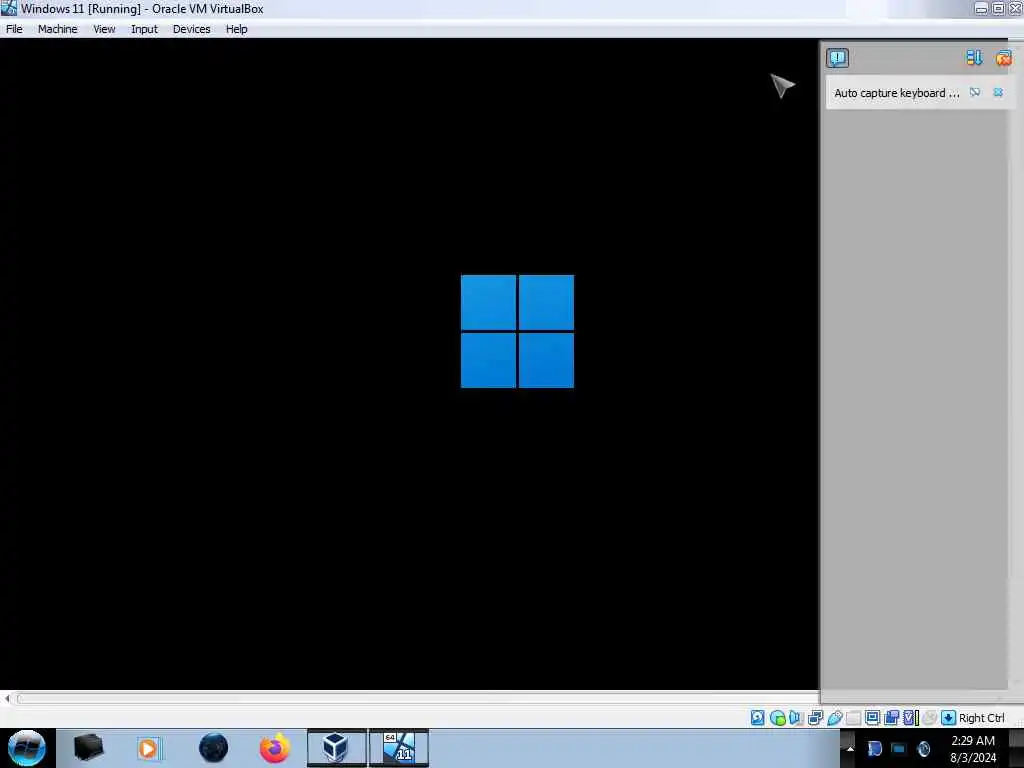Click the horizontal scrollbar track of VM view

point(418,699)
